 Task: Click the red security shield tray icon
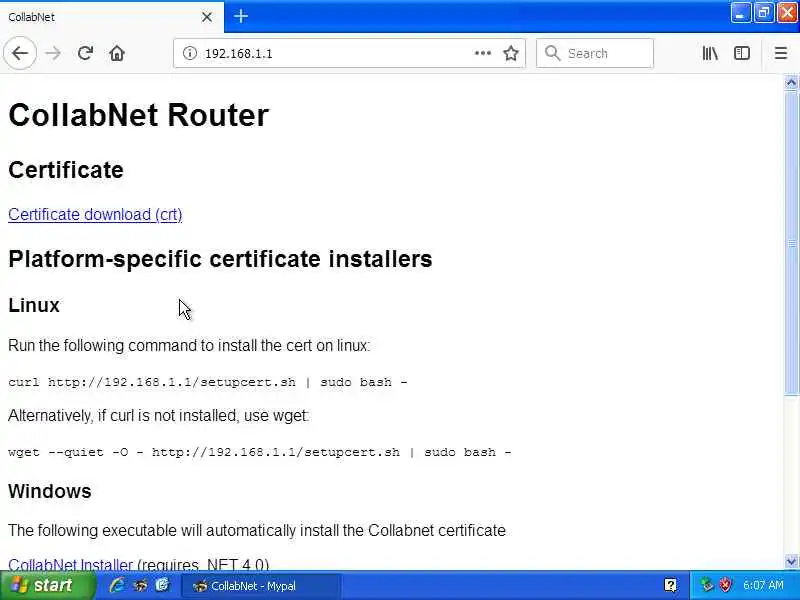725,585
